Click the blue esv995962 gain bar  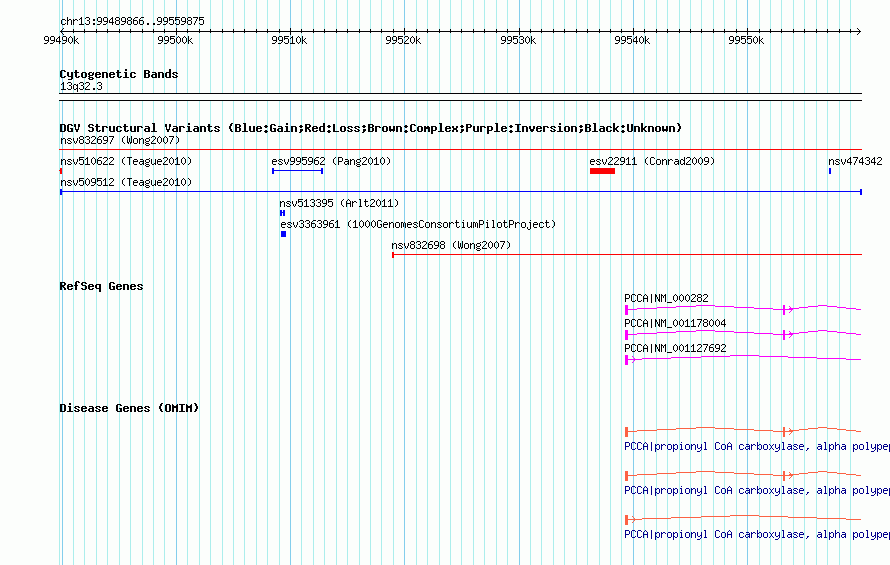pyautogui.click(x=297, y=171)
